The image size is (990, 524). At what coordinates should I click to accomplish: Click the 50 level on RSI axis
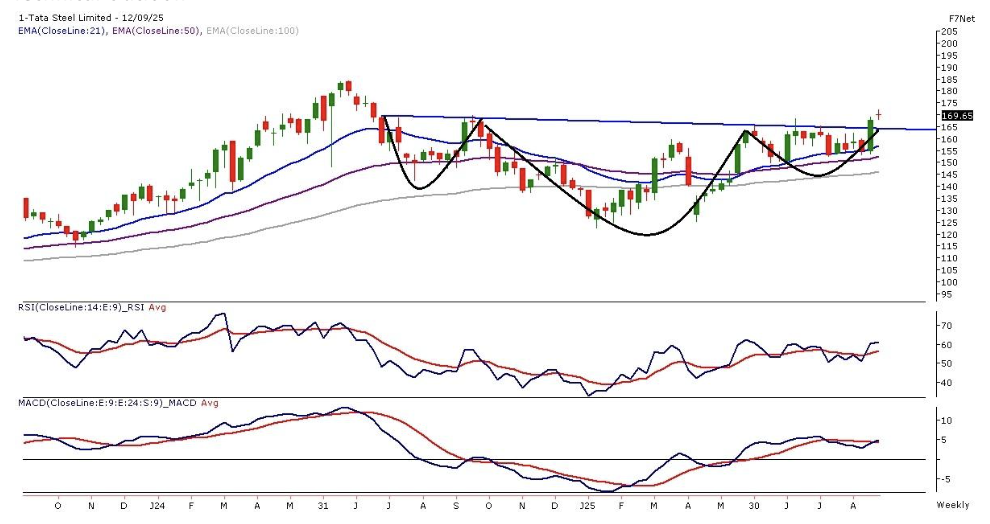tap(946, 364)
